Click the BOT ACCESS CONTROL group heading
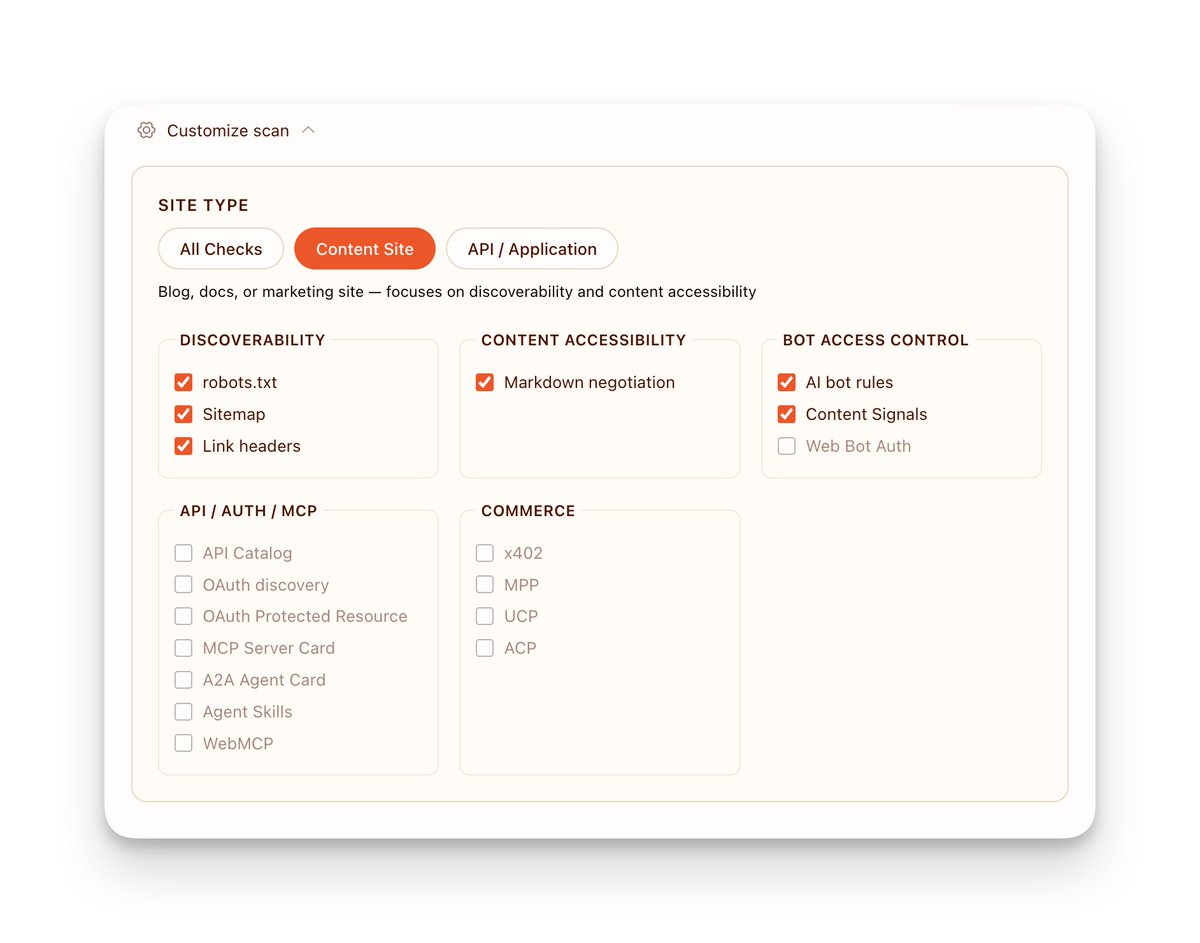This screenshot has height=943, width=1200. coord(876,340)
